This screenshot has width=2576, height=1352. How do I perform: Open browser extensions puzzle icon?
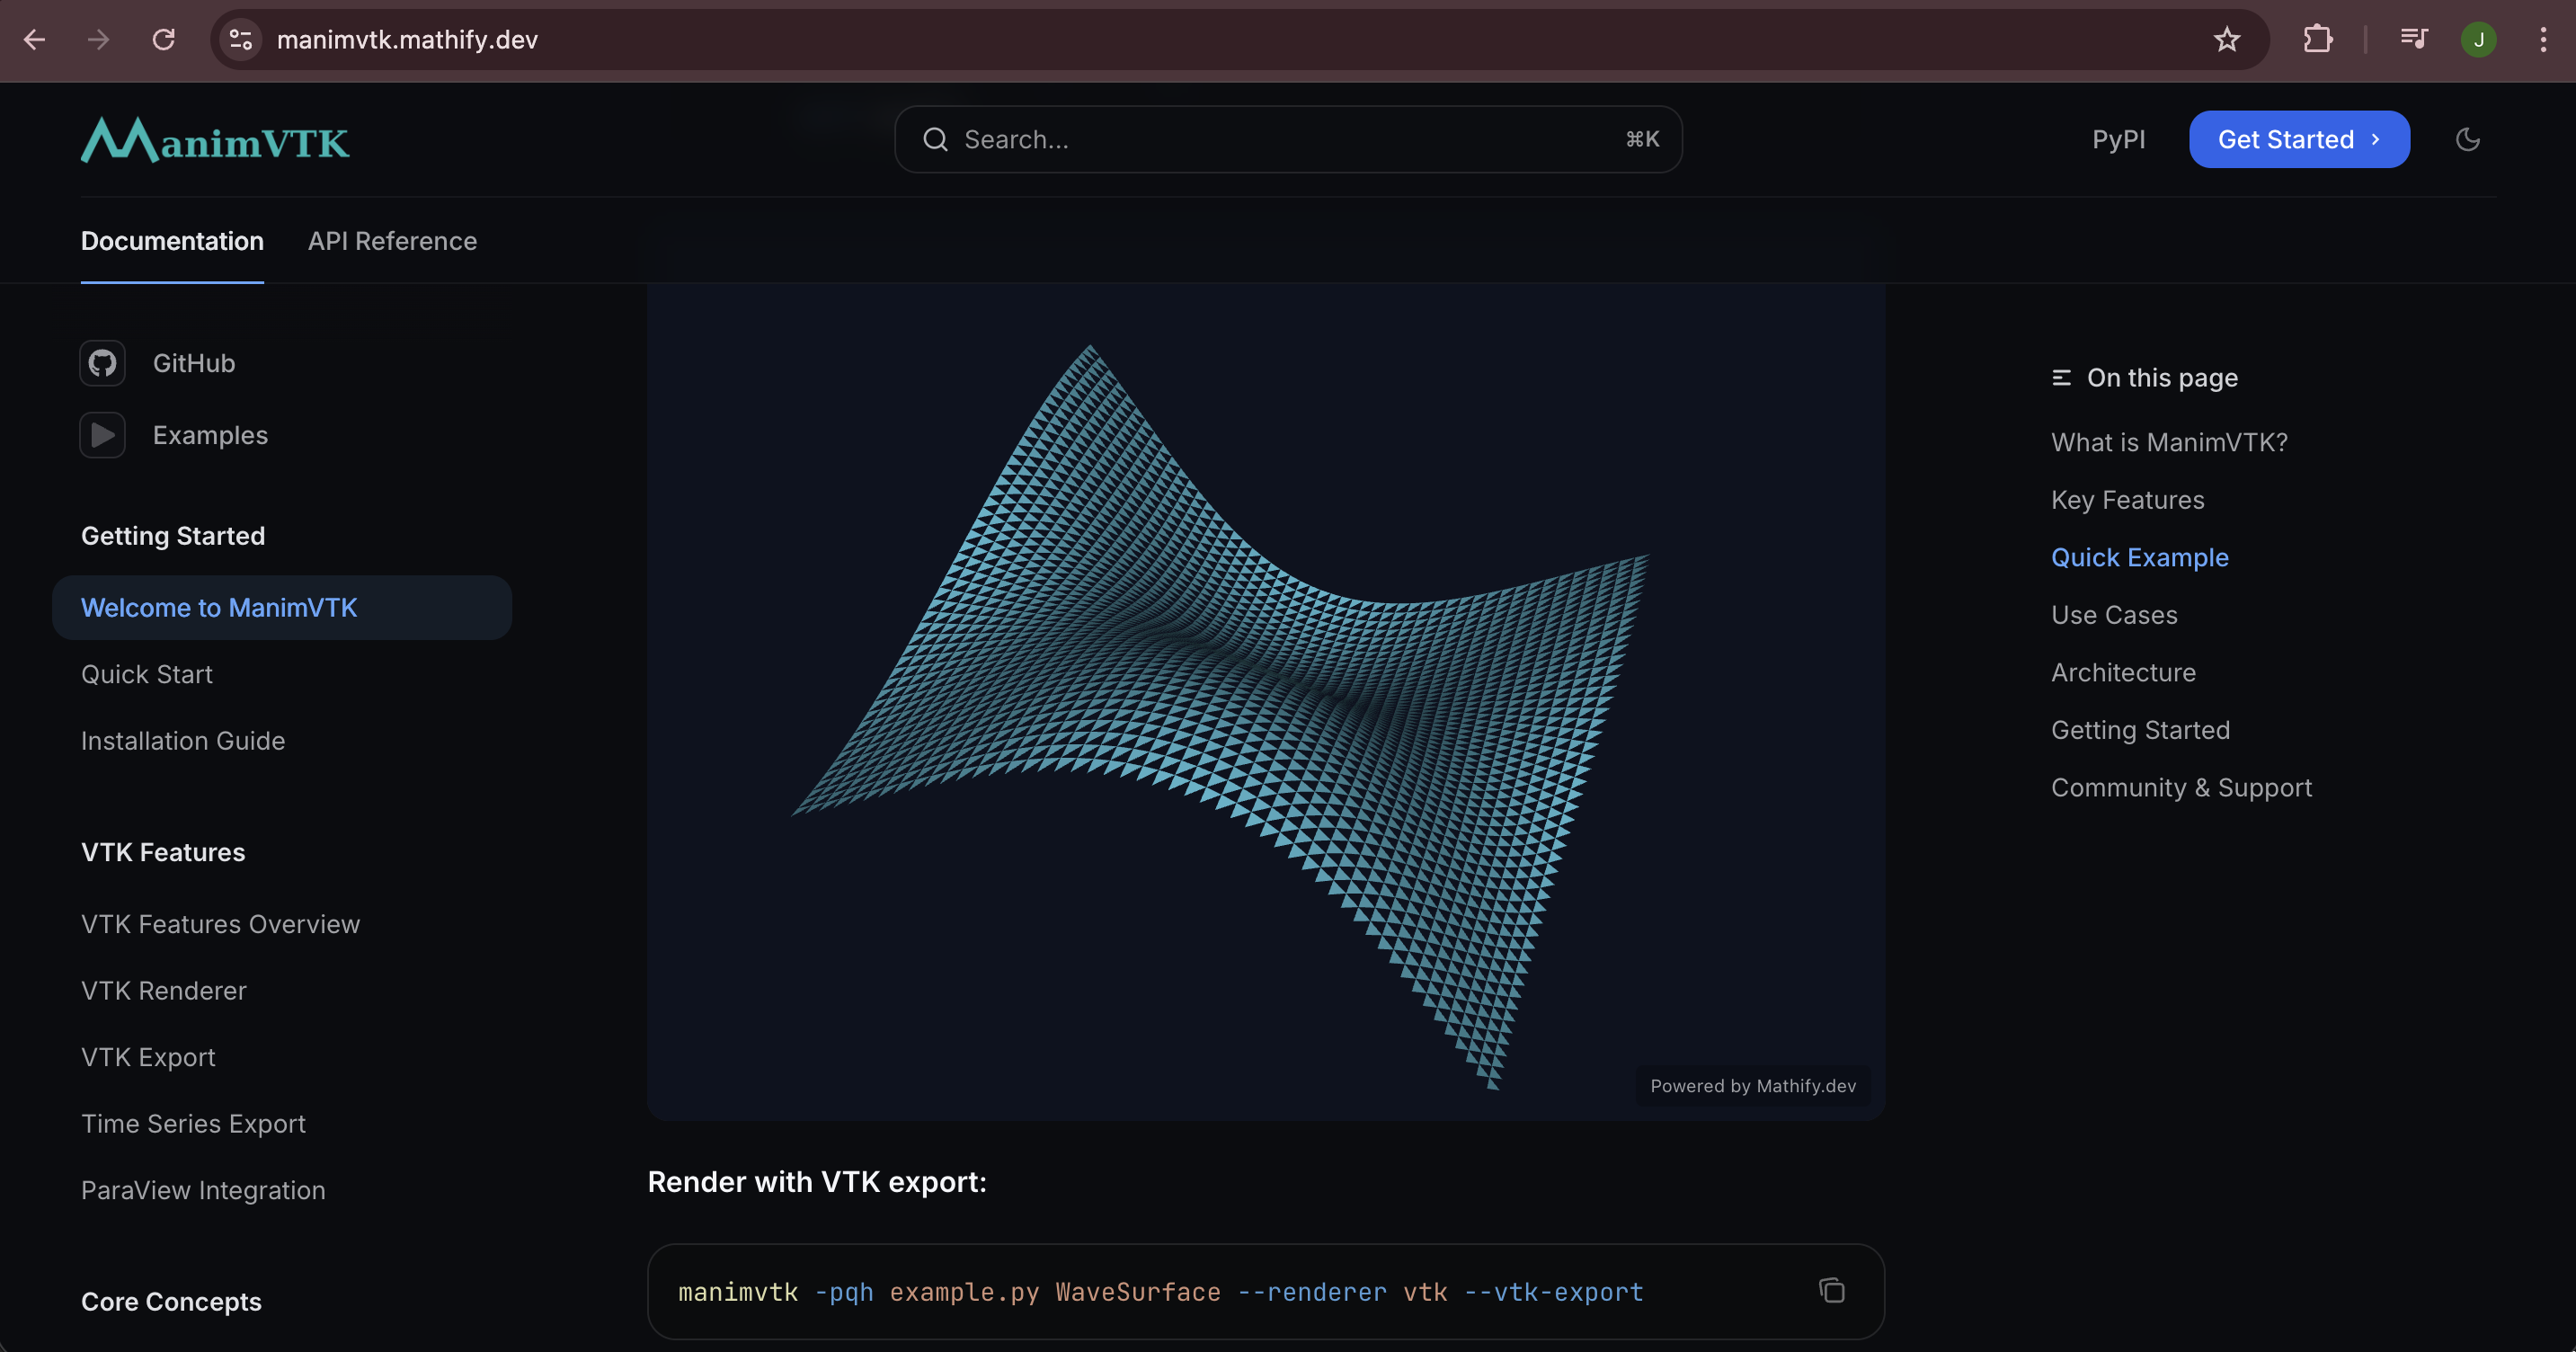[x=2317, y=40]
